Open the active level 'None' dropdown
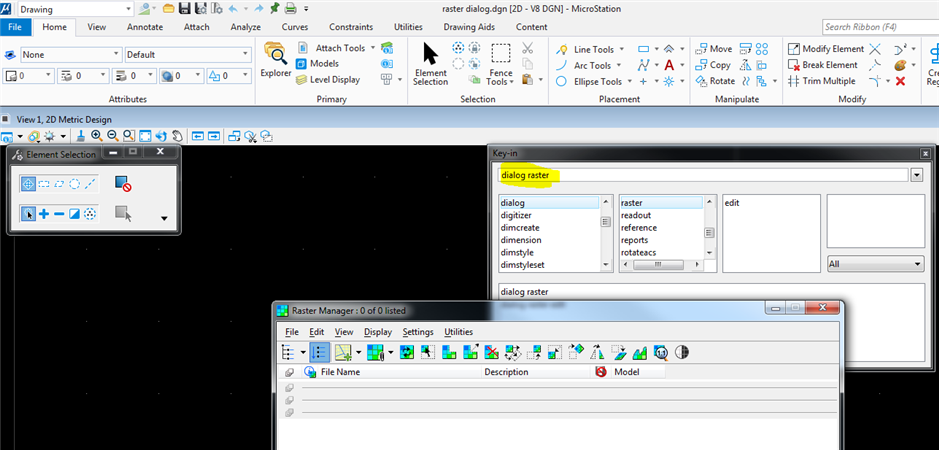 tap(116, 55)
